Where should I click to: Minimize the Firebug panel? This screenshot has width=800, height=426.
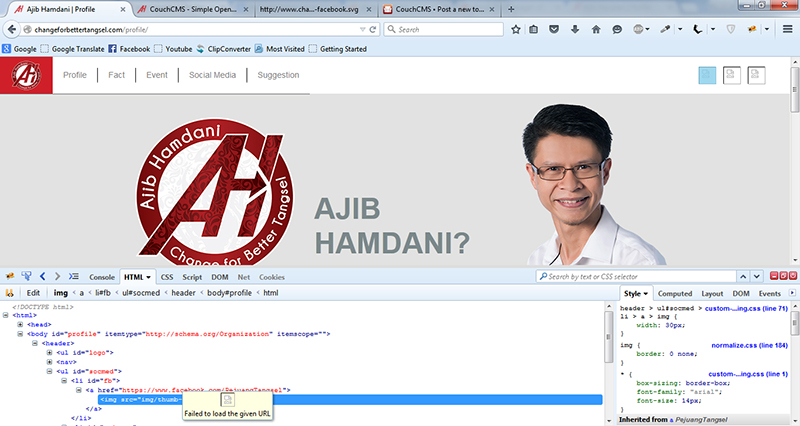point(774,276)
